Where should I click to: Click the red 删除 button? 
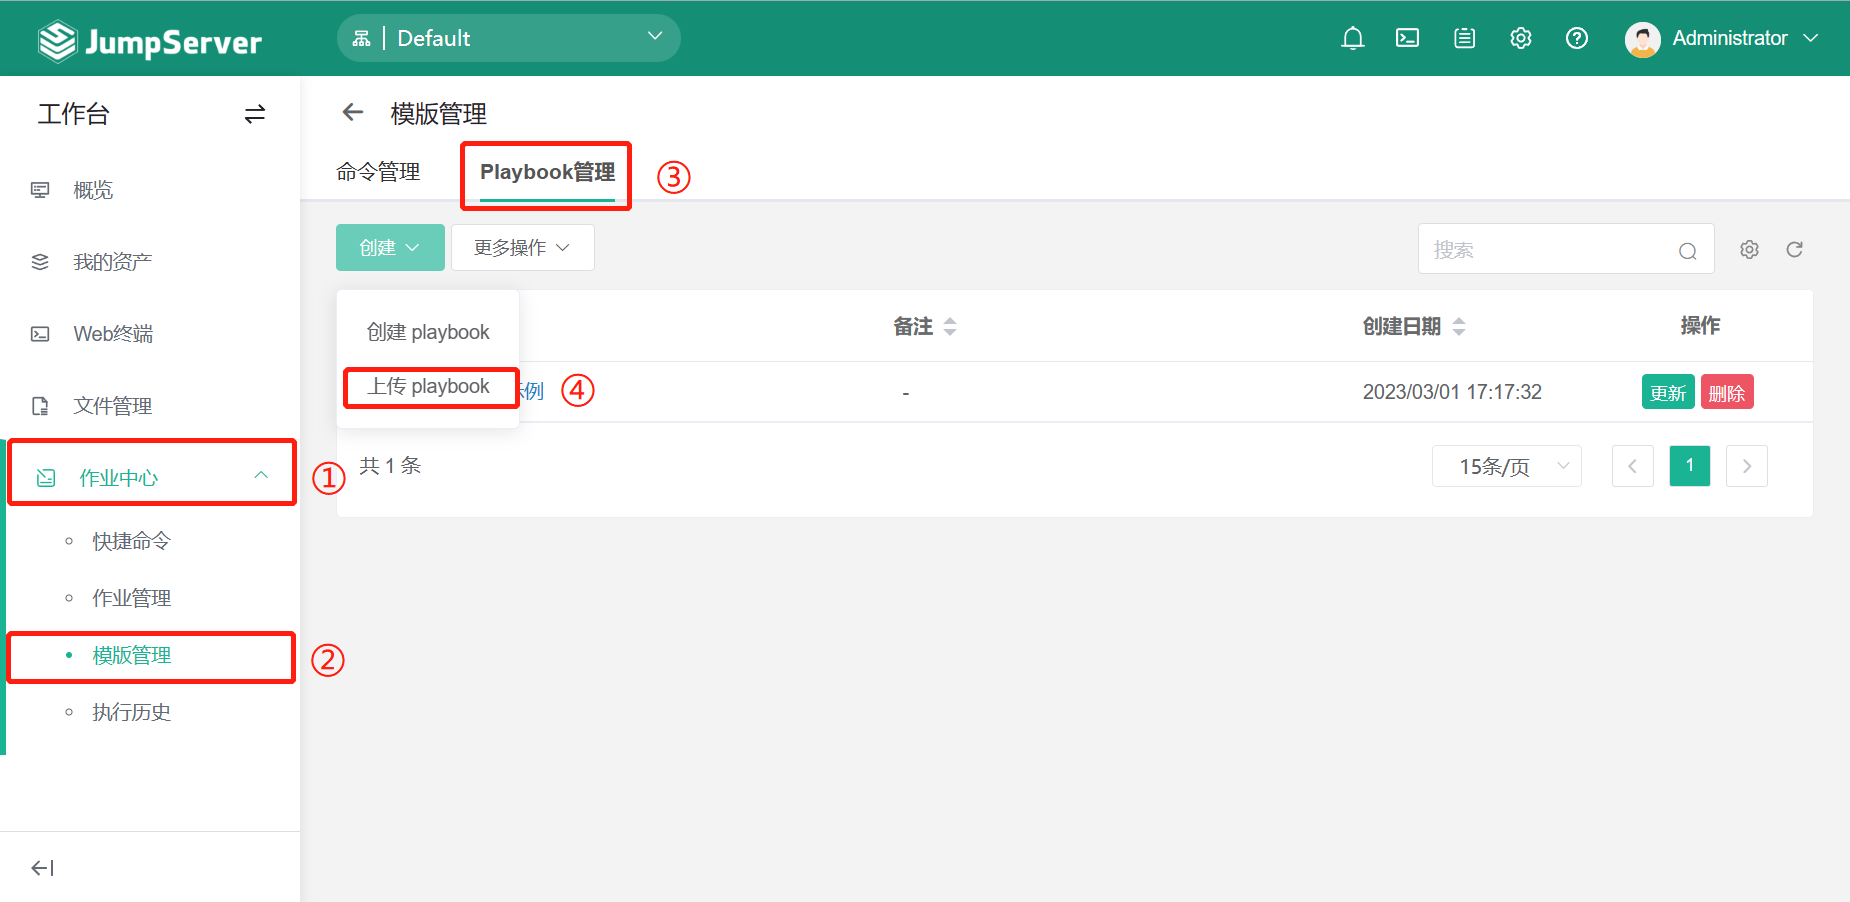[1726, 392]
